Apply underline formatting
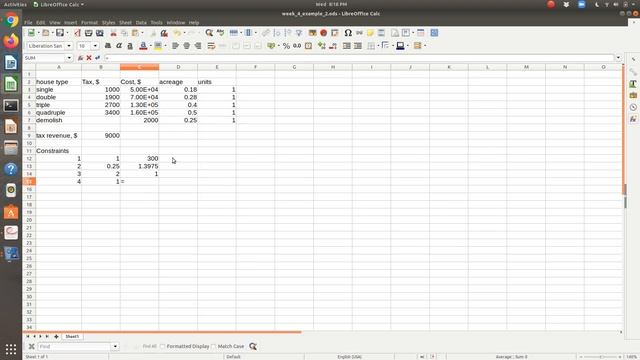This screenshot has width=640, height=360. pos(130,46)
